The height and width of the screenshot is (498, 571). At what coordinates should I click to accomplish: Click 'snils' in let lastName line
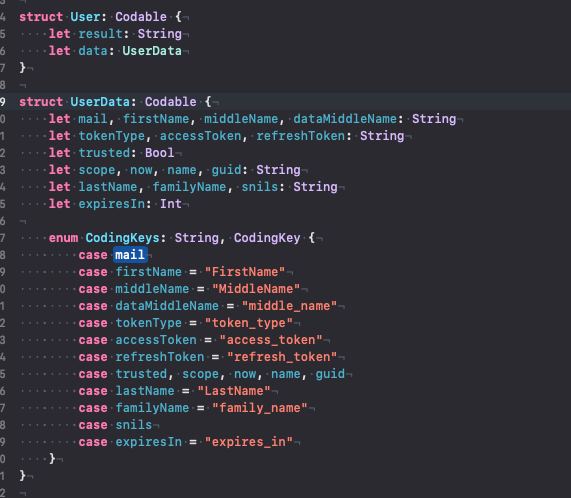point(260,187)
